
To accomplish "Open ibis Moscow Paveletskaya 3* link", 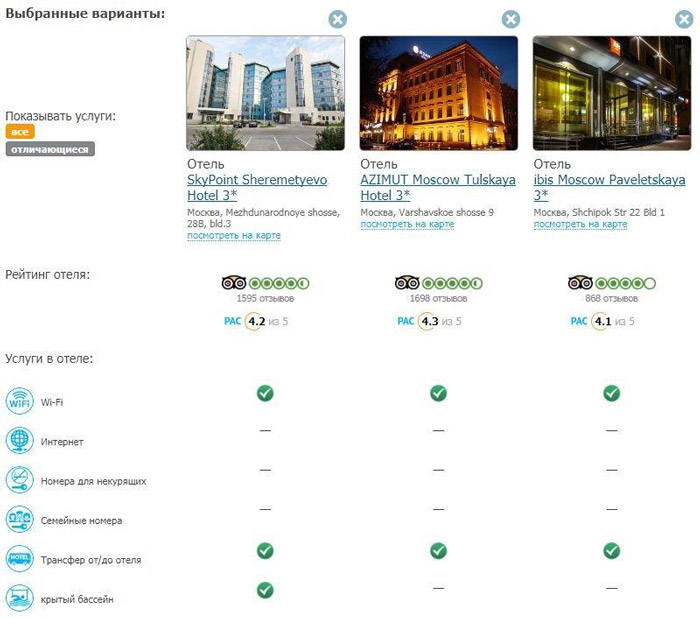I will point(609,187).
